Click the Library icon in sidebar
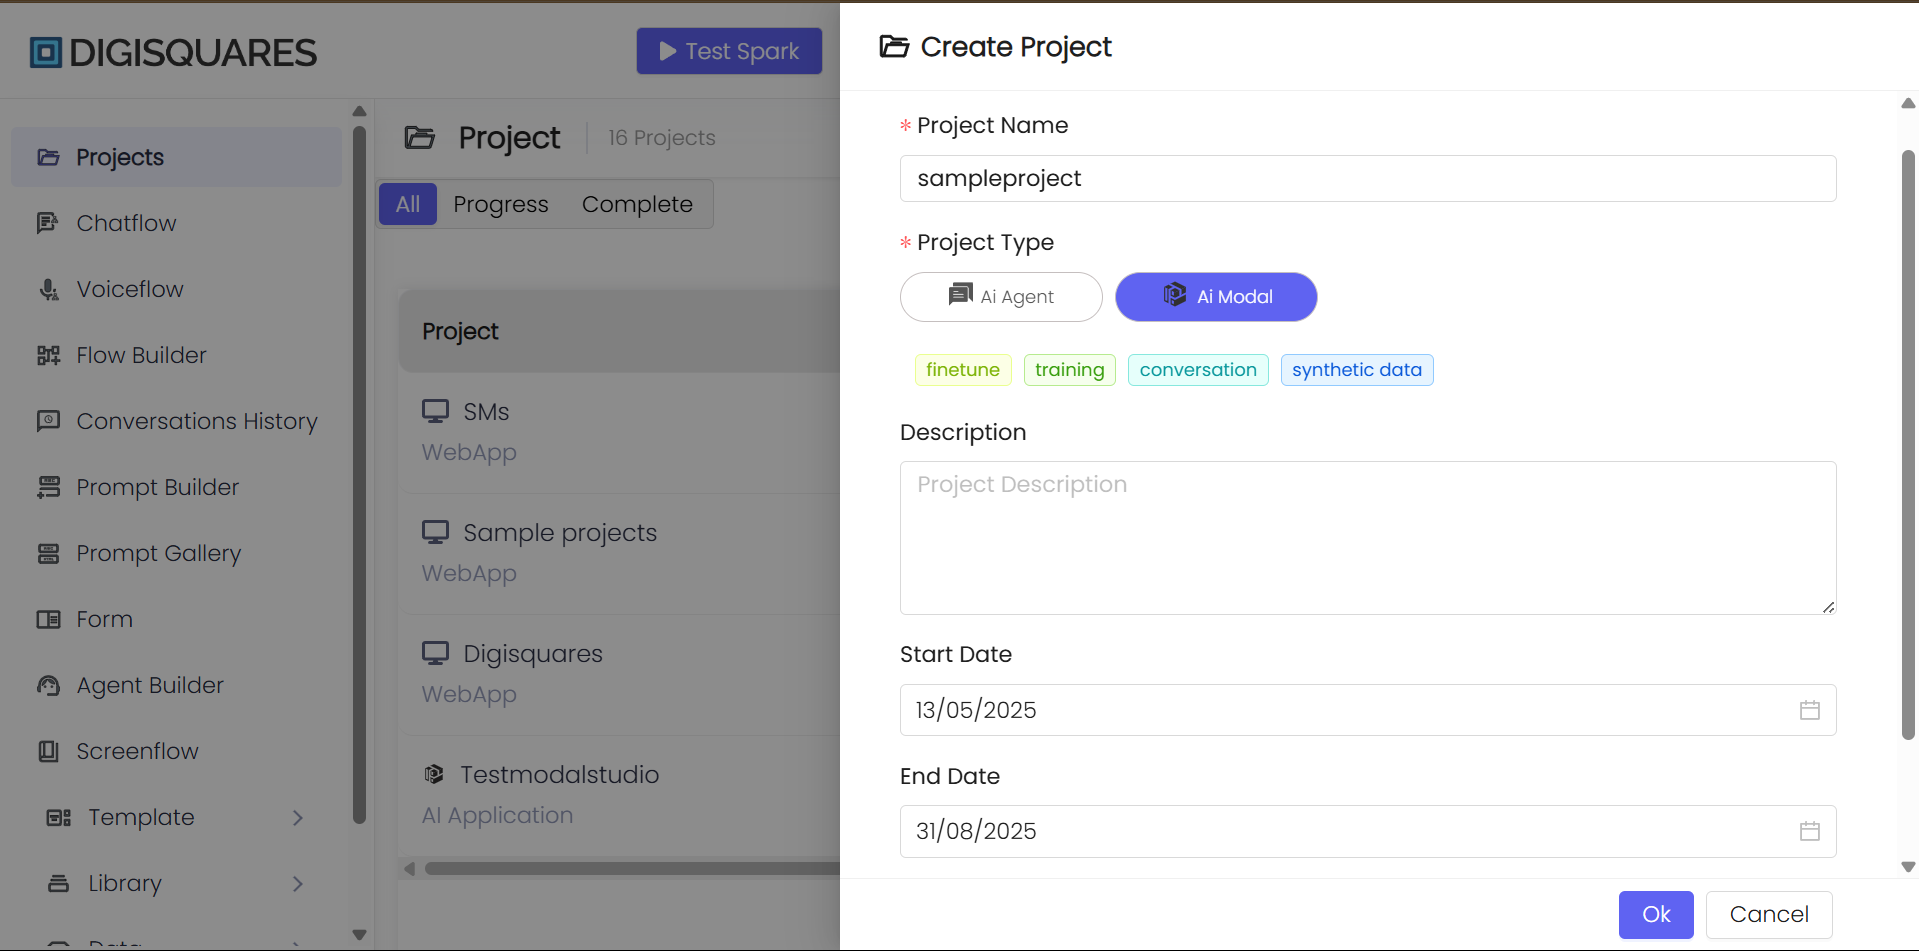Image resolution: width=1919 pixels, height=951 pixels. click(59, 883)
